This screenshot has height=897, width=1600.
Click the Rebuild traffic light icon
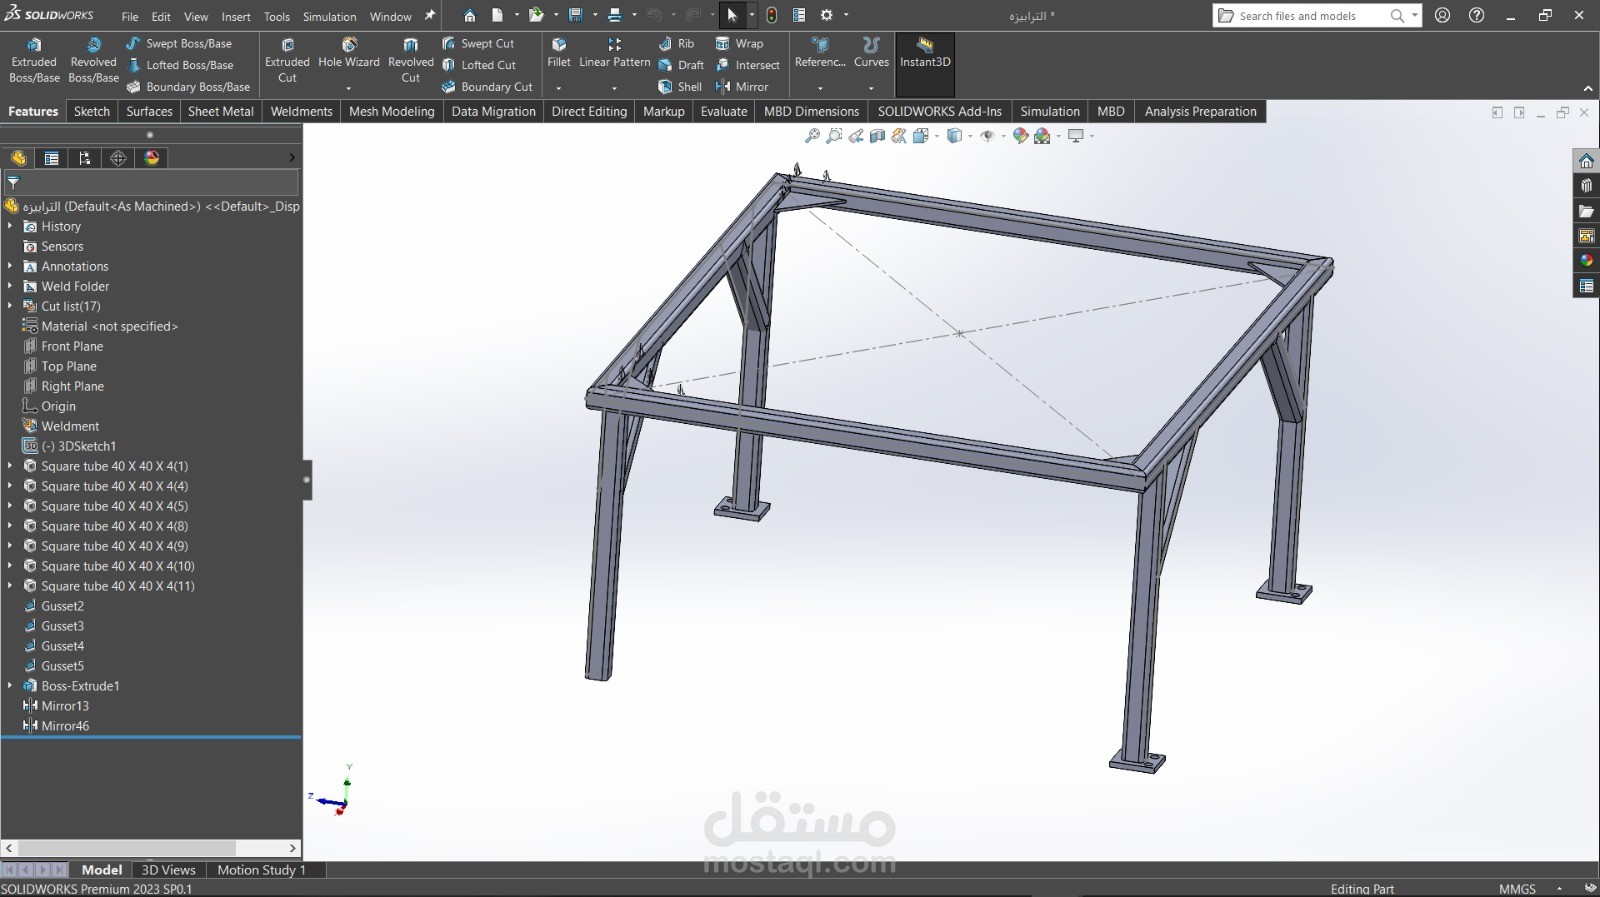click(x=771, y=15)
